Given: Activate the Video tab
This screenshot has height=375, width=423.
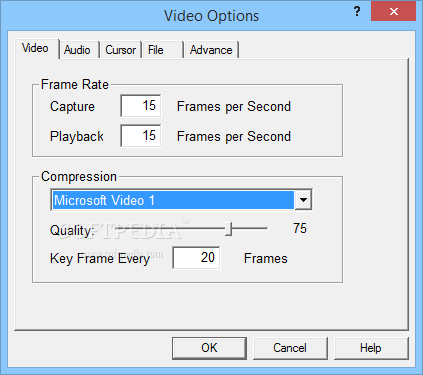Looking at the screenshot, I should click(x=36, y=49).
